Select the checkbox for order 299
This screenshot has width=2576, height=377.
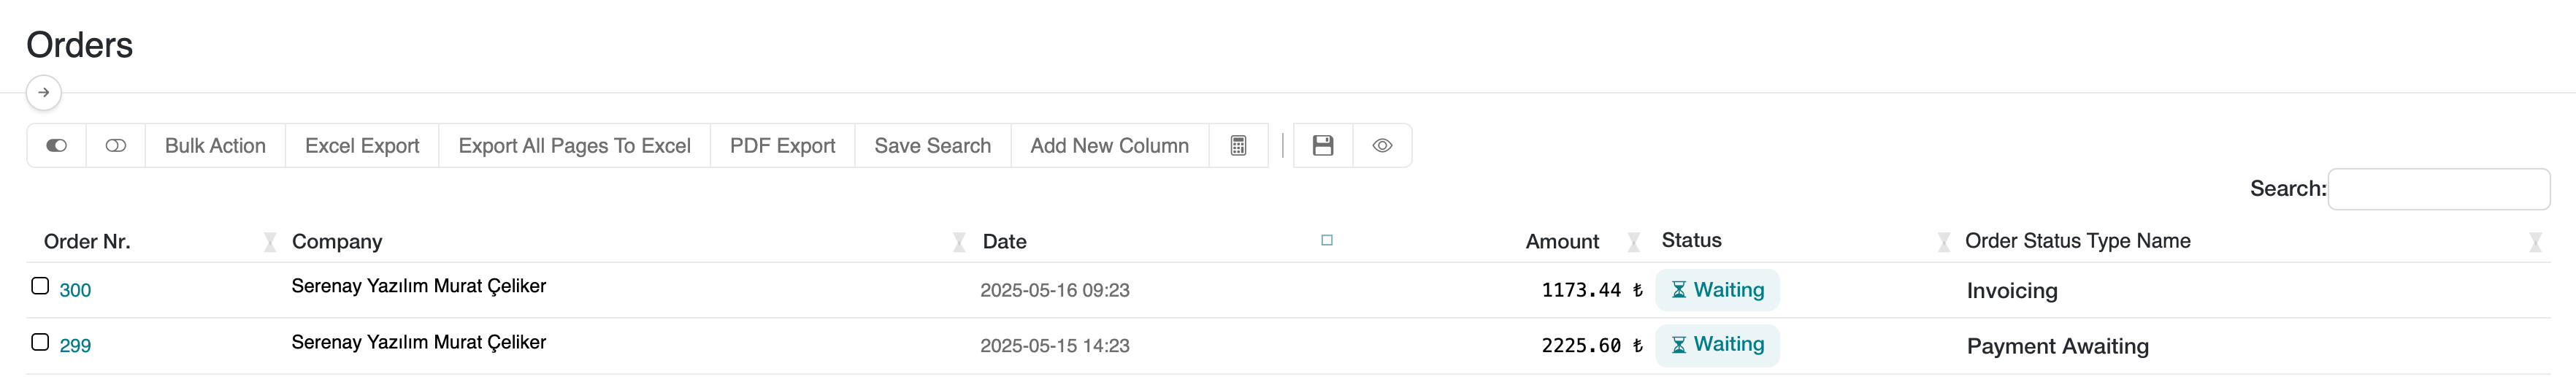pos(40,342)
